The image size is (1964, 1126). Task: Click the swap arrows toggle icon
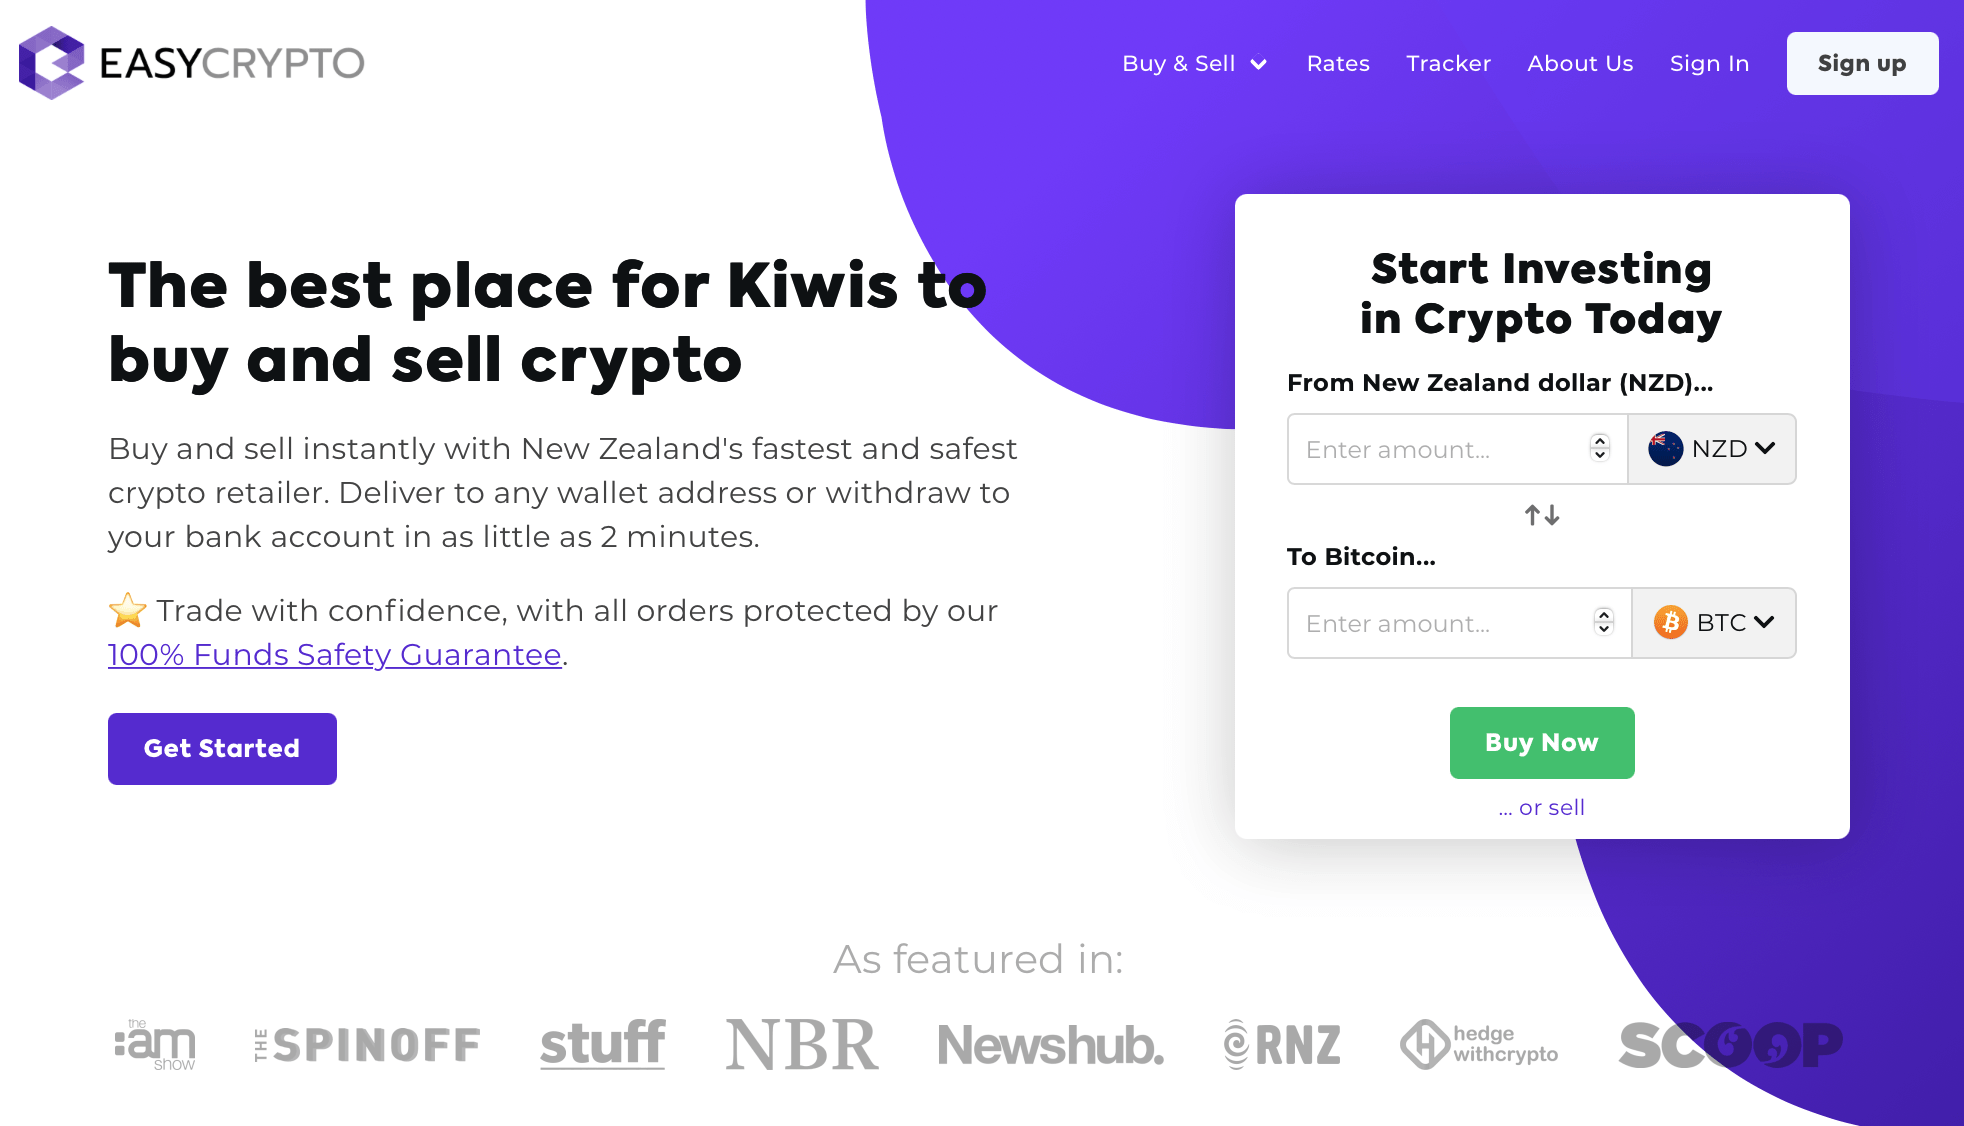coord(1542,515)
